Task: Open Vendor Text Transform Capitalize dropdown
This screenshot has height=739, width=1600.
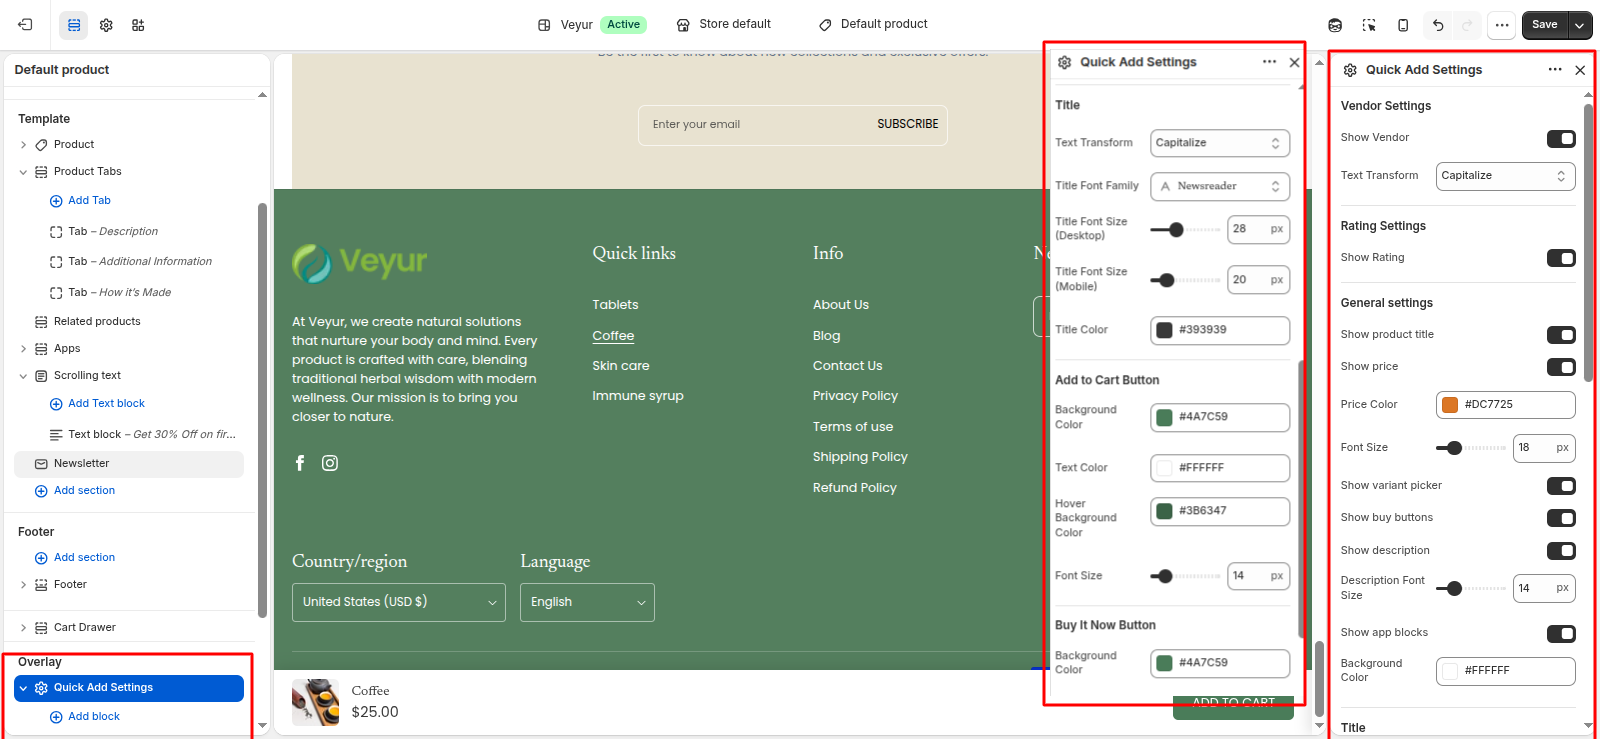Action: 1506,176
